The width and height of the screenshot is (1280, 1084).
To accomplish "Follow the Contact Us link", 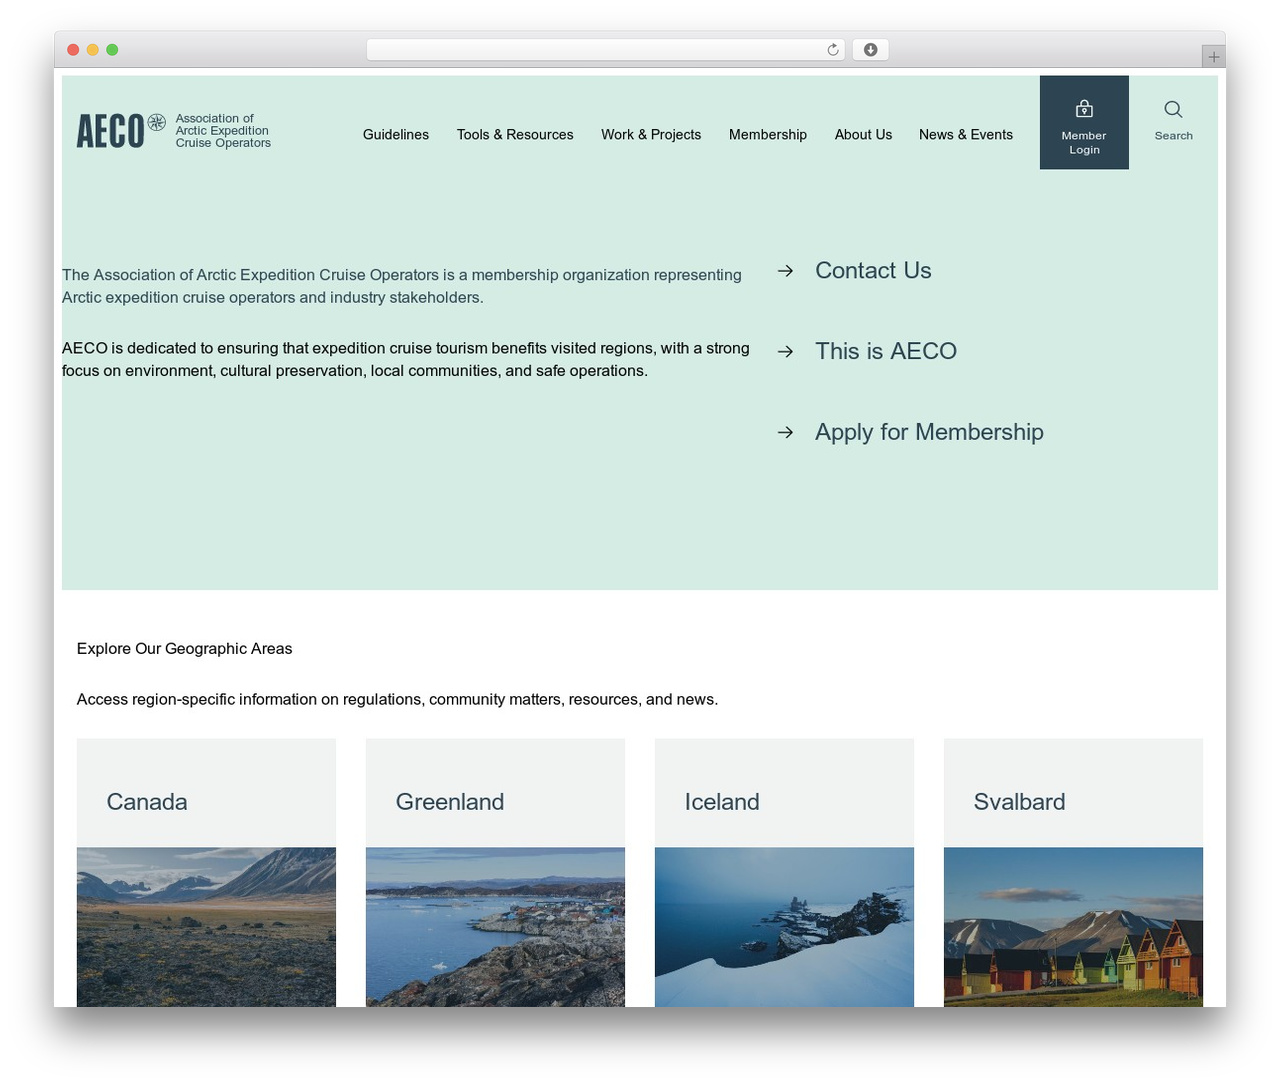I will (x=873, y=271).
